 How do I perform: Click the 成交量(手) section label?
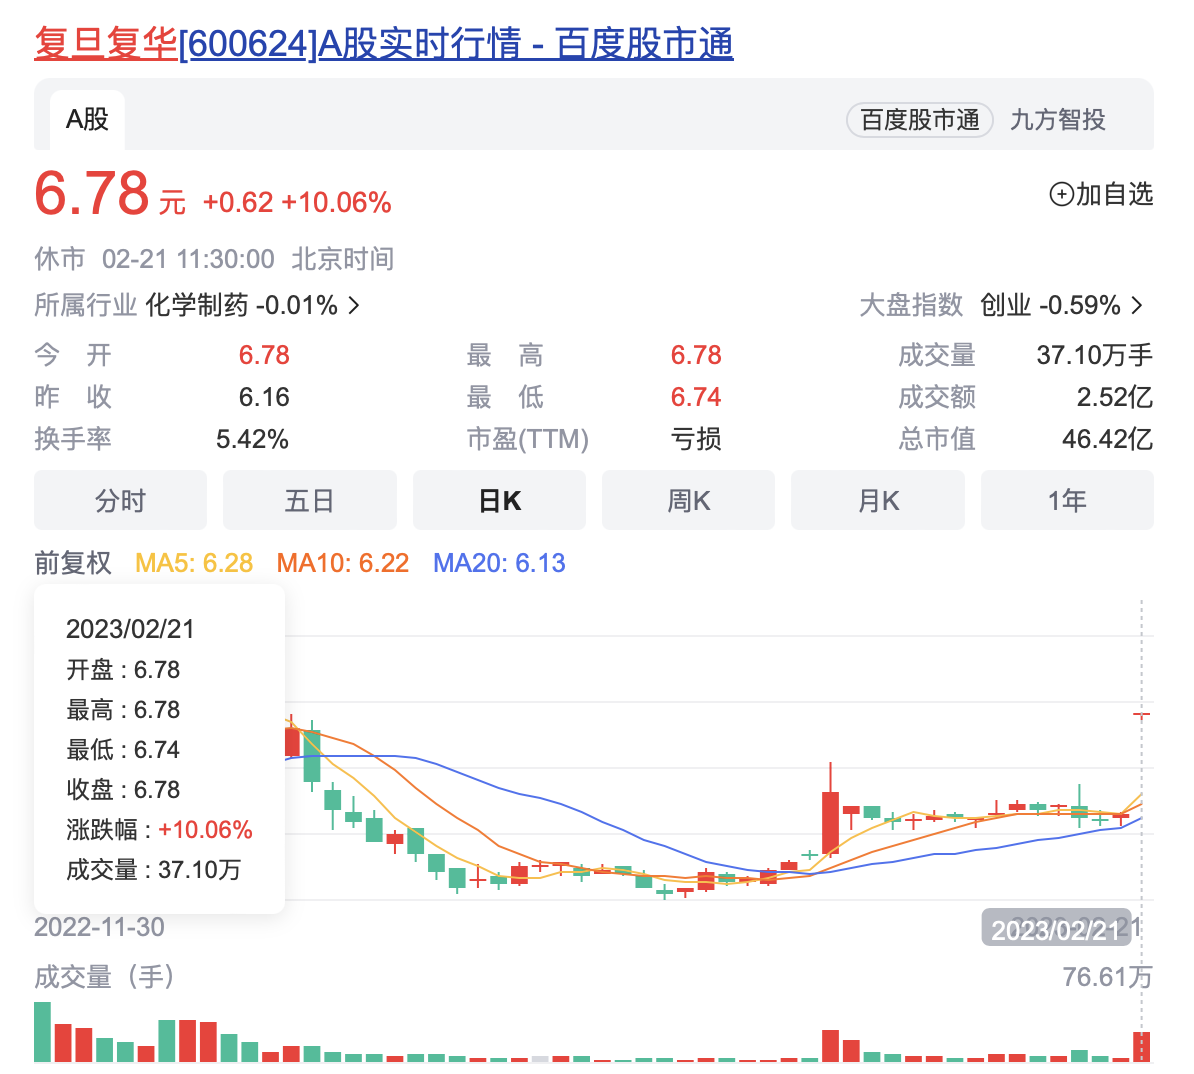104,977
